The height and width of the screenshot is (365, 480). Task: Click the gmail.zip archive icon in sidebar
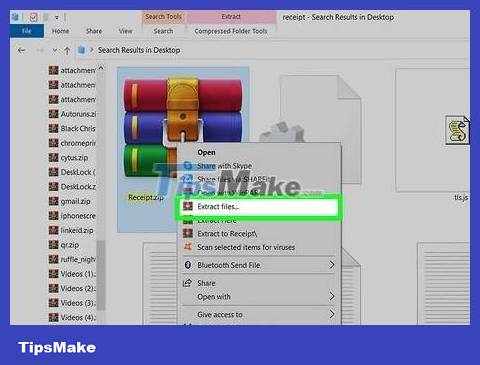[x=53, y=201]
